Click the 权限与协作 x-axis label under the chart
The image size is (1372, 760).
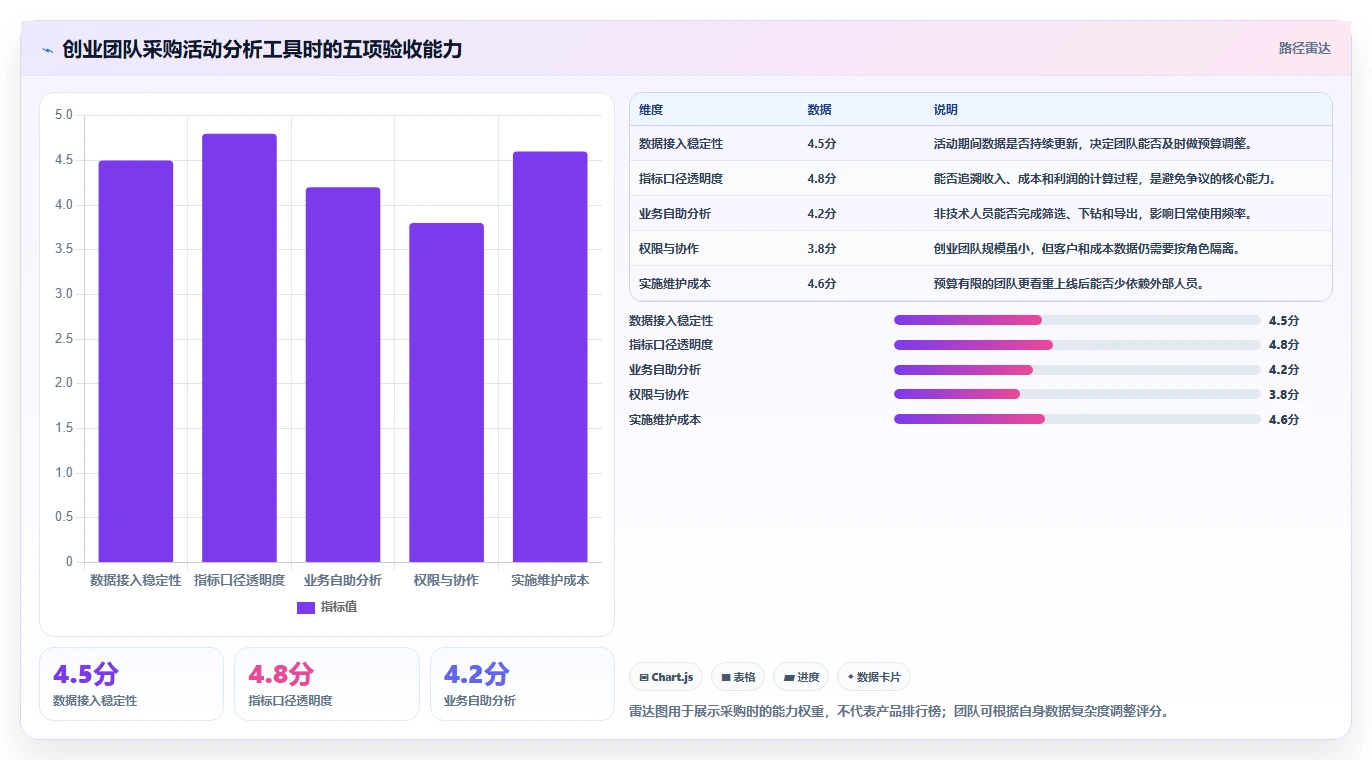tap(446, 580)
